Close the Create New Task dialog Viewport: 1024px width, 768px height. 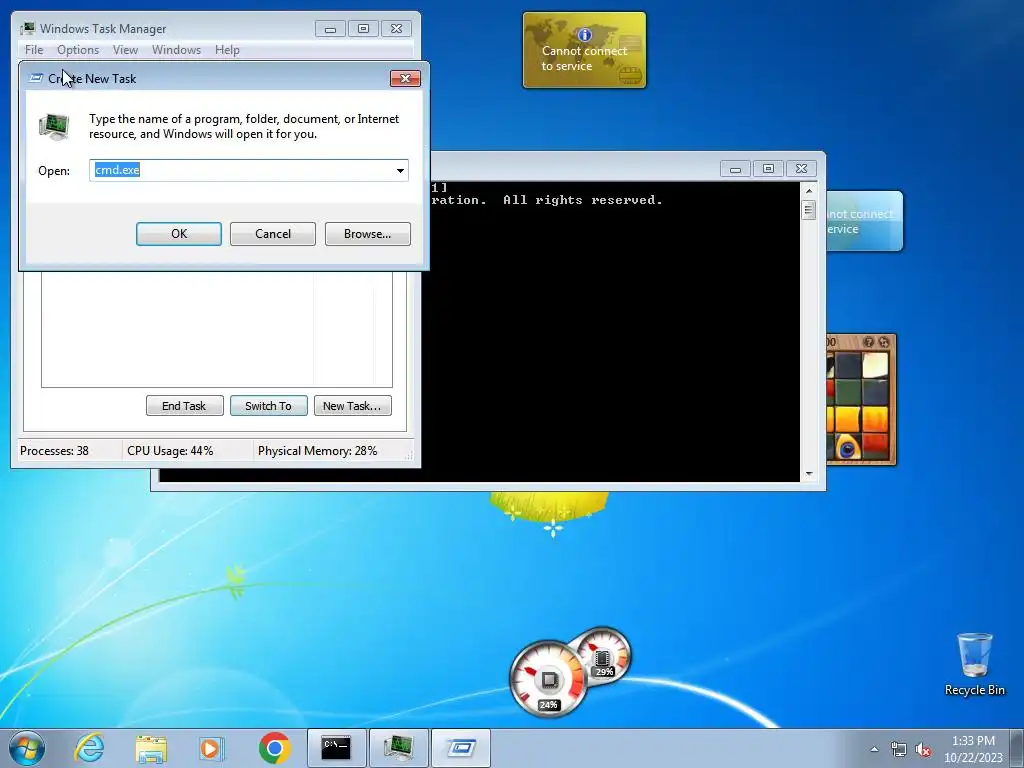pyautogui.click(x=405, y=78)
